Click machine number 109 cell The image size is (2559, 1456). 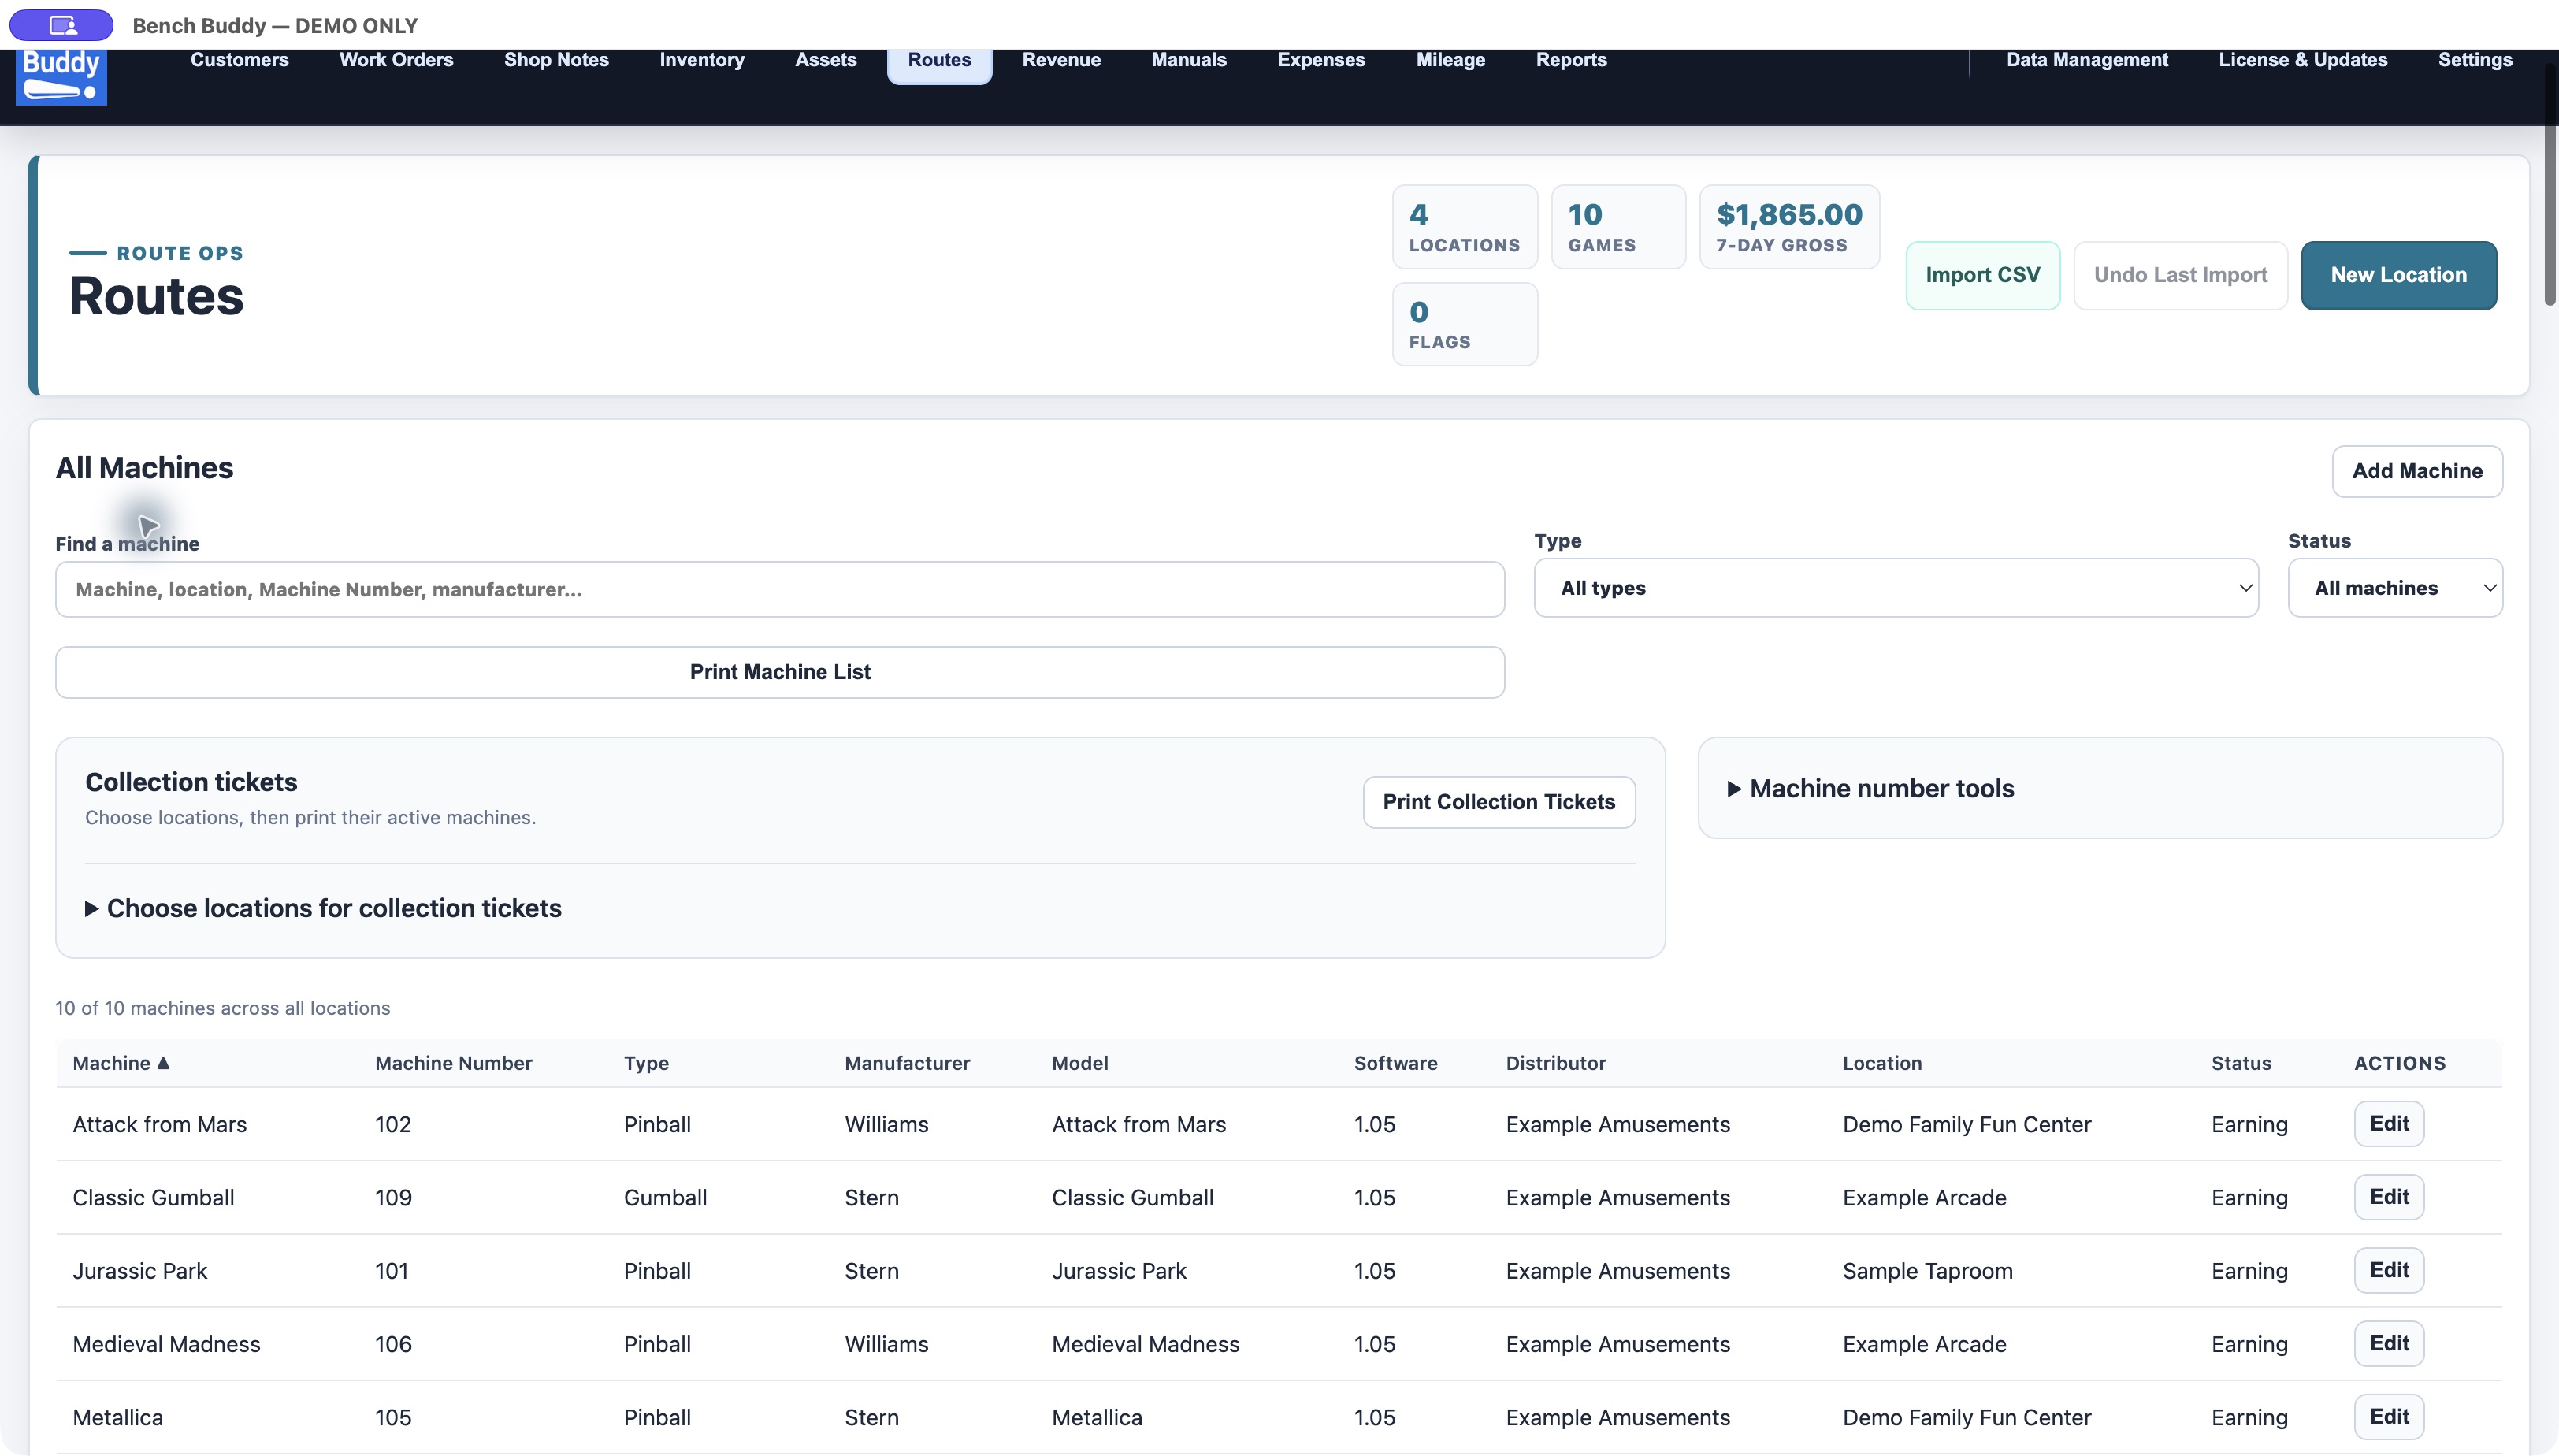click(x=393, y=1198)
